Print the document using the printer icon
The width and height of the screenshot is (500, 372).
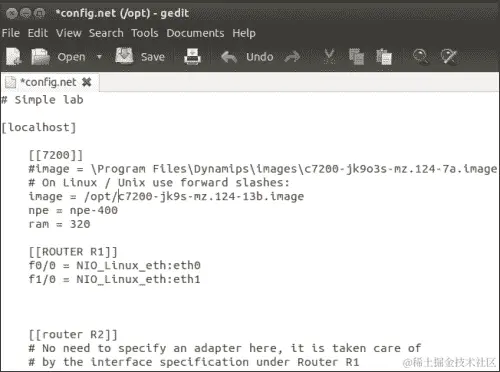click(x=192, y=56)
